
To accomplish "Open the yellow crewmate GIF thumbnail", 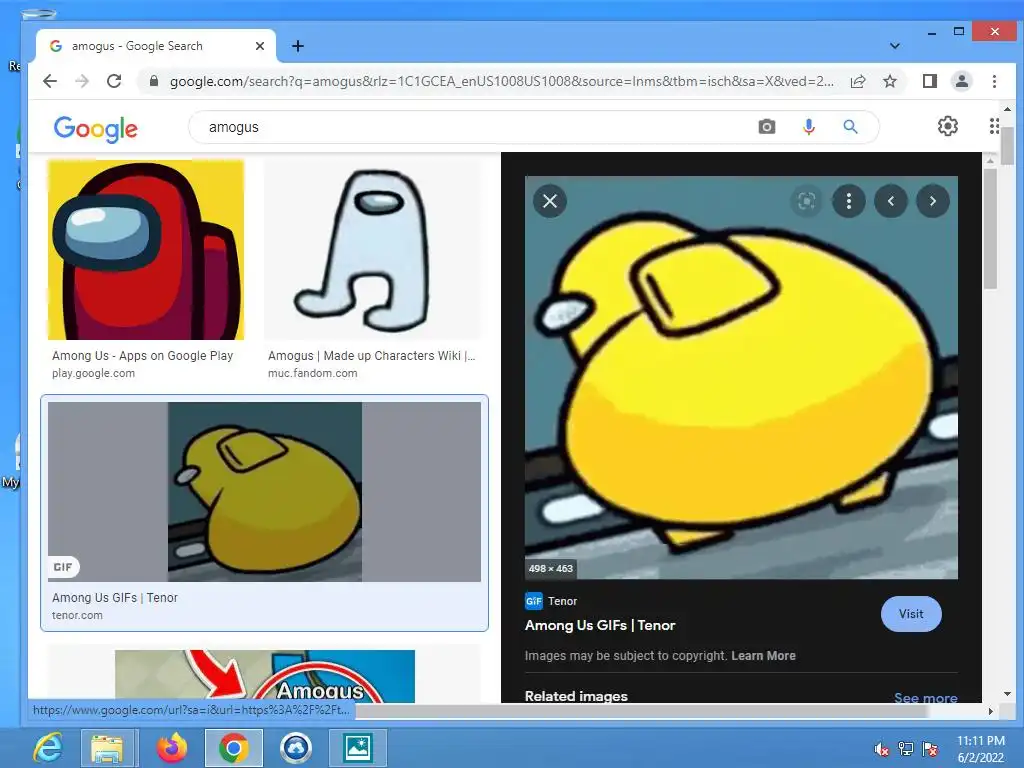I will [264, 492].
